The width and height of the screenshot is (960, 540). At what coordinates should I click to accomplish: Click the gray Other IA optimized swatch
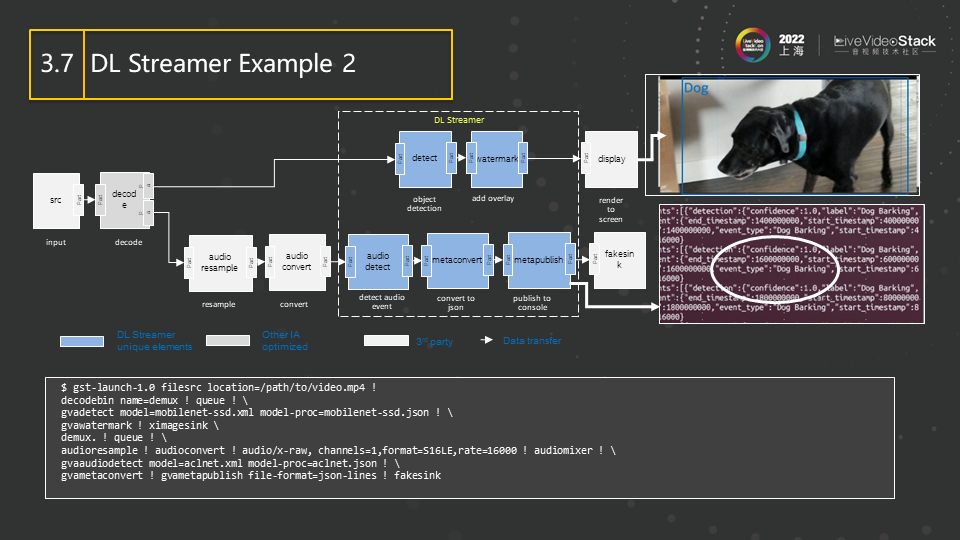click(228, 341)
